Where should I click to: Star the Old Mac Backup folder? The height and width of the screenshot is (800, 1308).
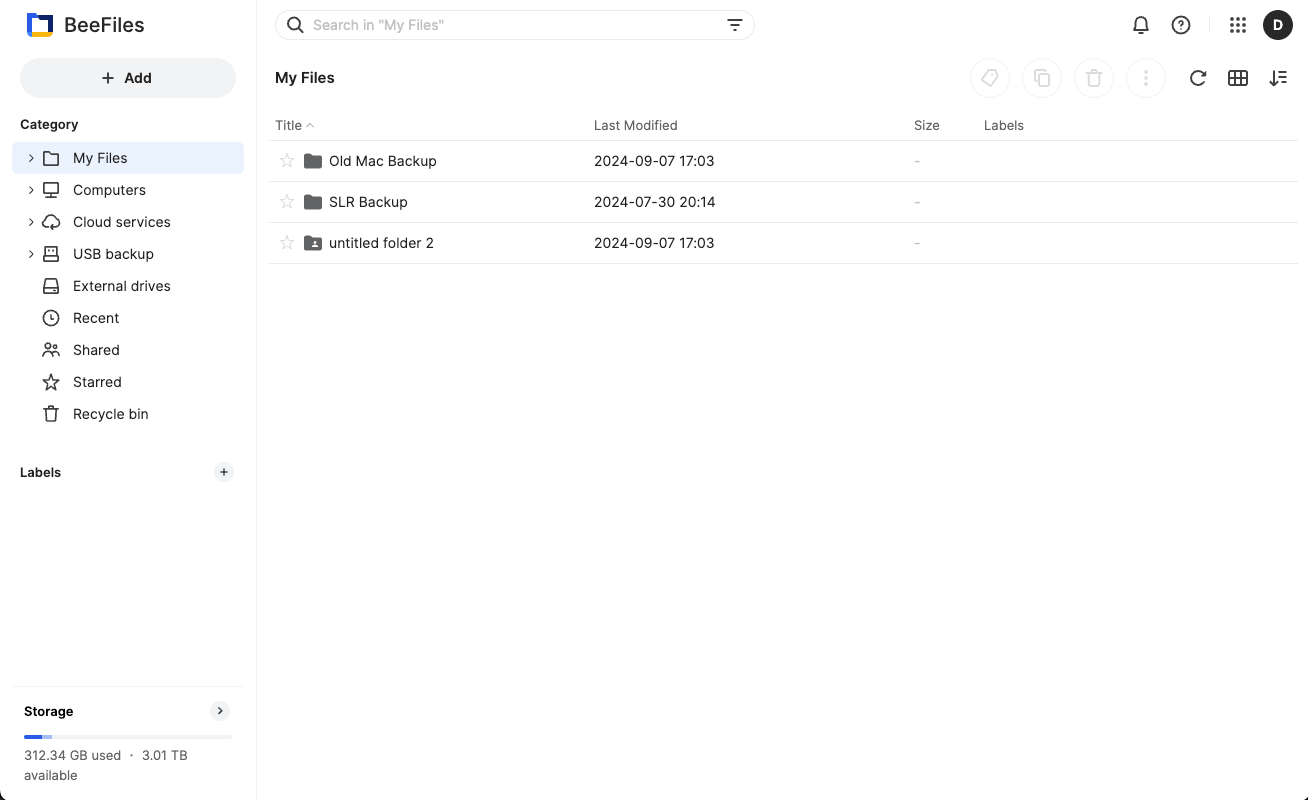tap(287, 161)
